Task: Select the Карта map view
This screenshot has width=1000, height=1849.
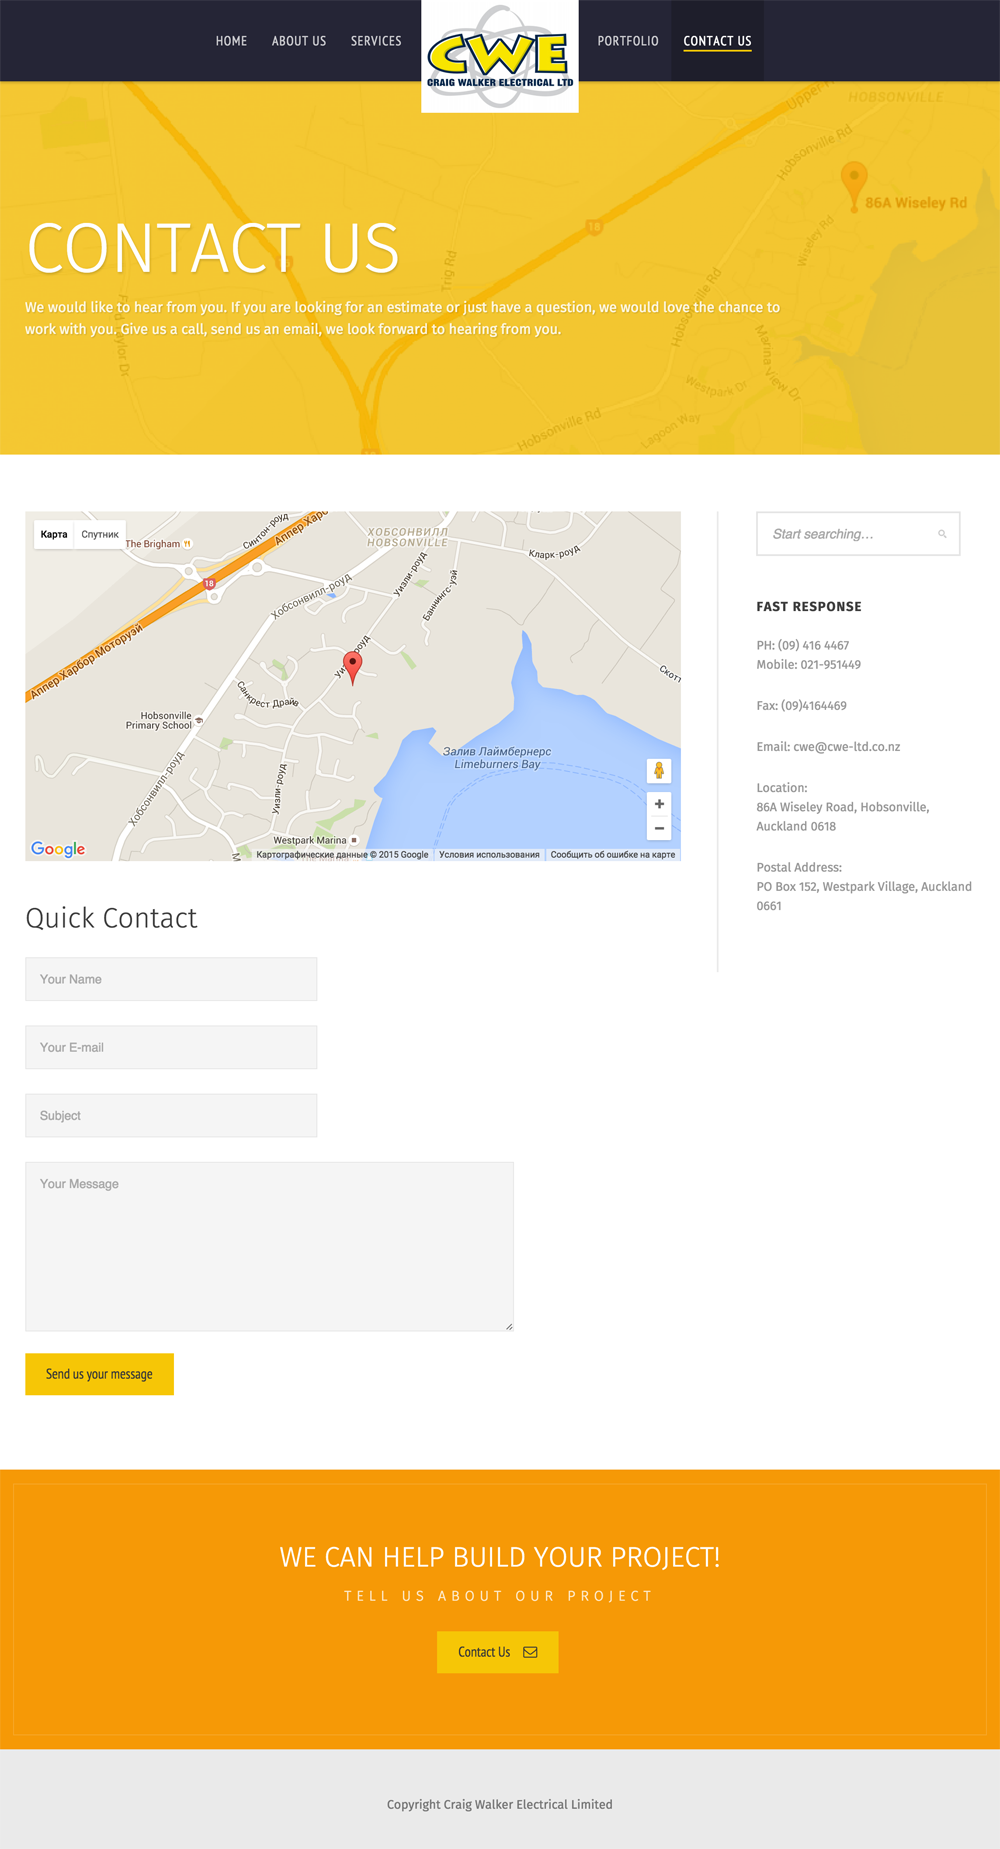Action: (54, 534)
